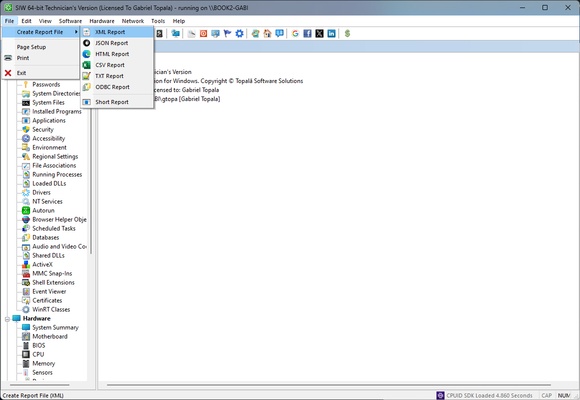Open the Tools menu
The width and height of the screenshot is (580, 400).
[x=158, y=21]
